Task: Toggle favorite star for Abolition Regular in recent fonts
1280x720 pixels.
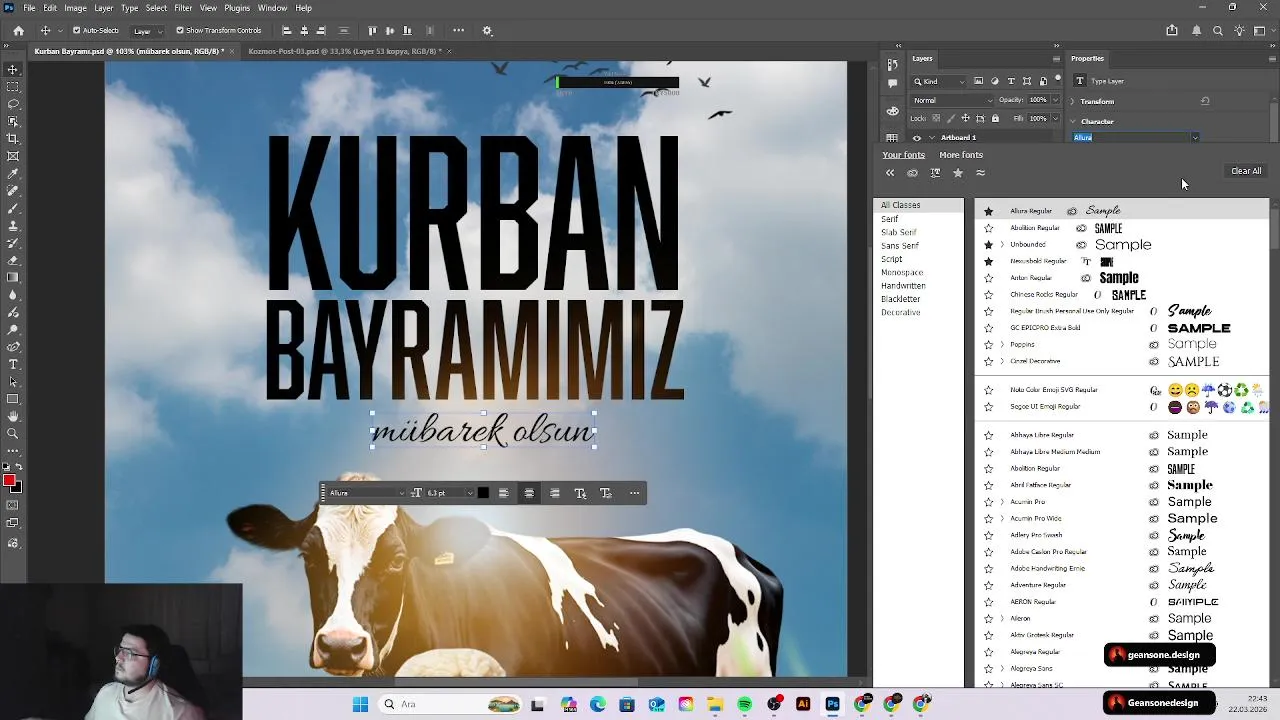Action: (989, 228)
